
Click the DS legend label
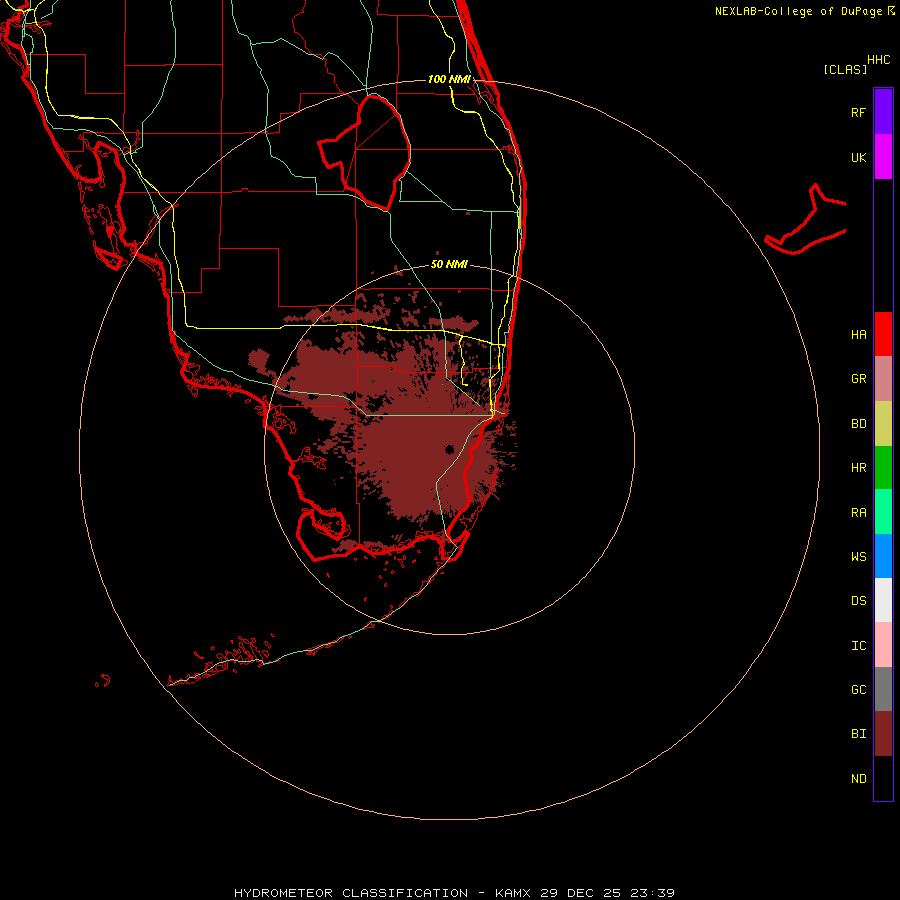[x=858, y=601]
